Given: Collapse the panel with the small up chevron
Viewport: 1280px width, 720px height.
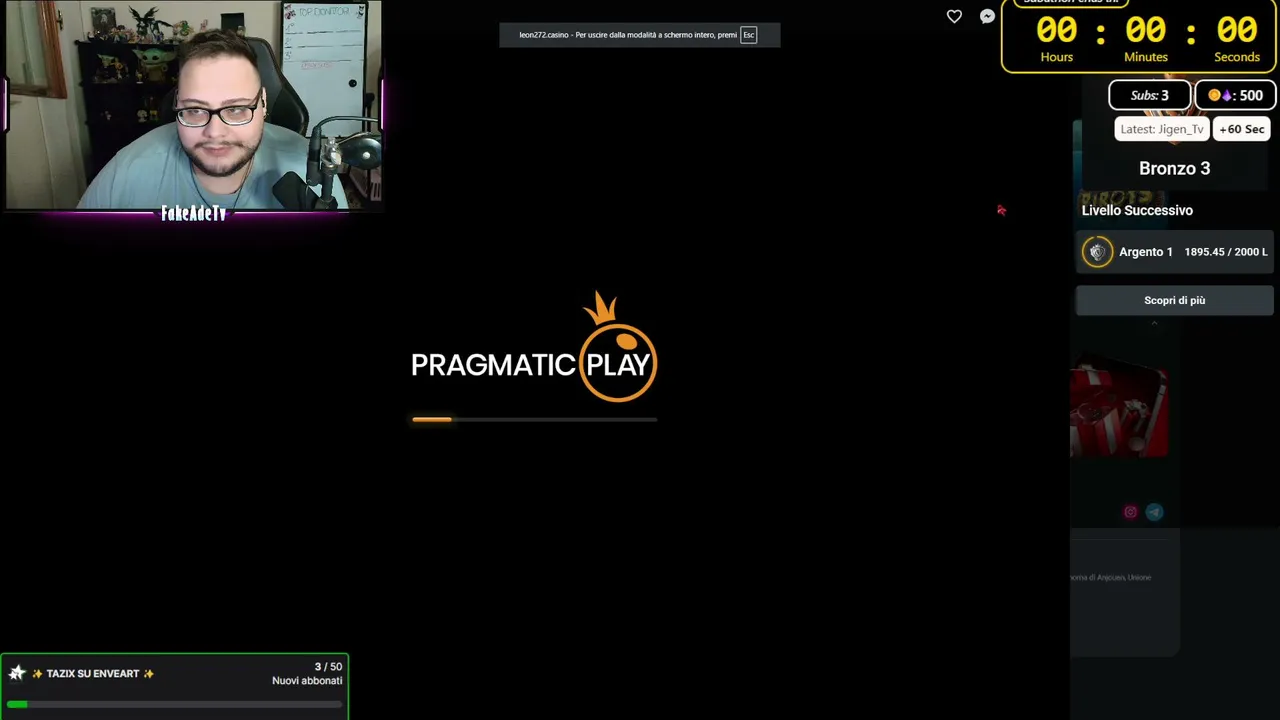Looking at the screenshot, I should (1154, 324).
